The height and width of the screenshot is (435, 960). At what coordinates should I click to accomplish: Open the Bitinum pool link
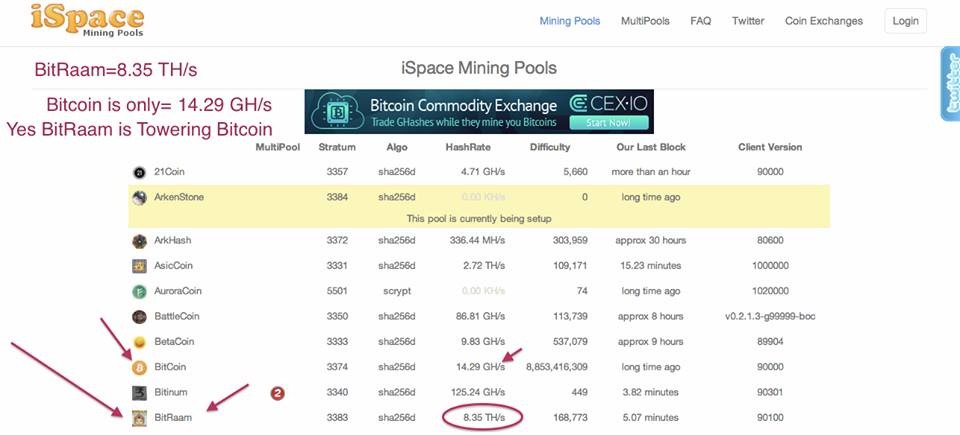pyautogui.click(x=171, y=392)
